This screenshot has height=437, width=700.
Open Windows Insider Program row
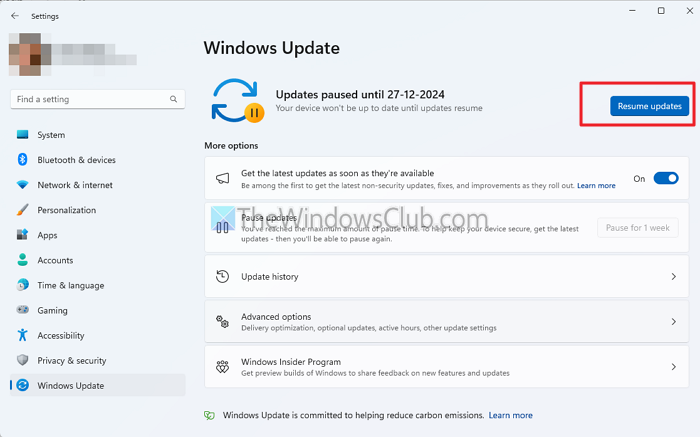(x=446, y=366)
